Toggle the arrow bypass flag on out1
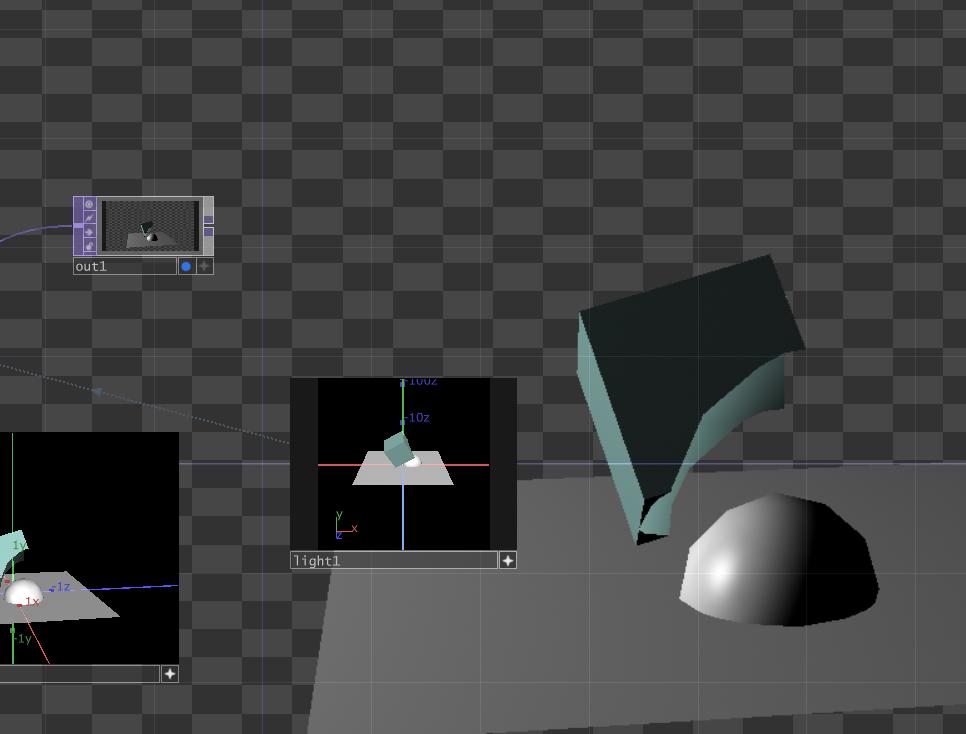Viewport: 966px width, 734px height. (x=89, y=232)
